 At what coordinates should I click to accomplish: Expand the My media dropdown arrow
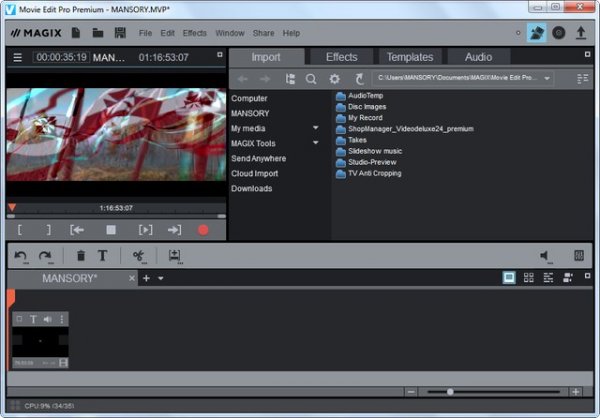point(315,128)
